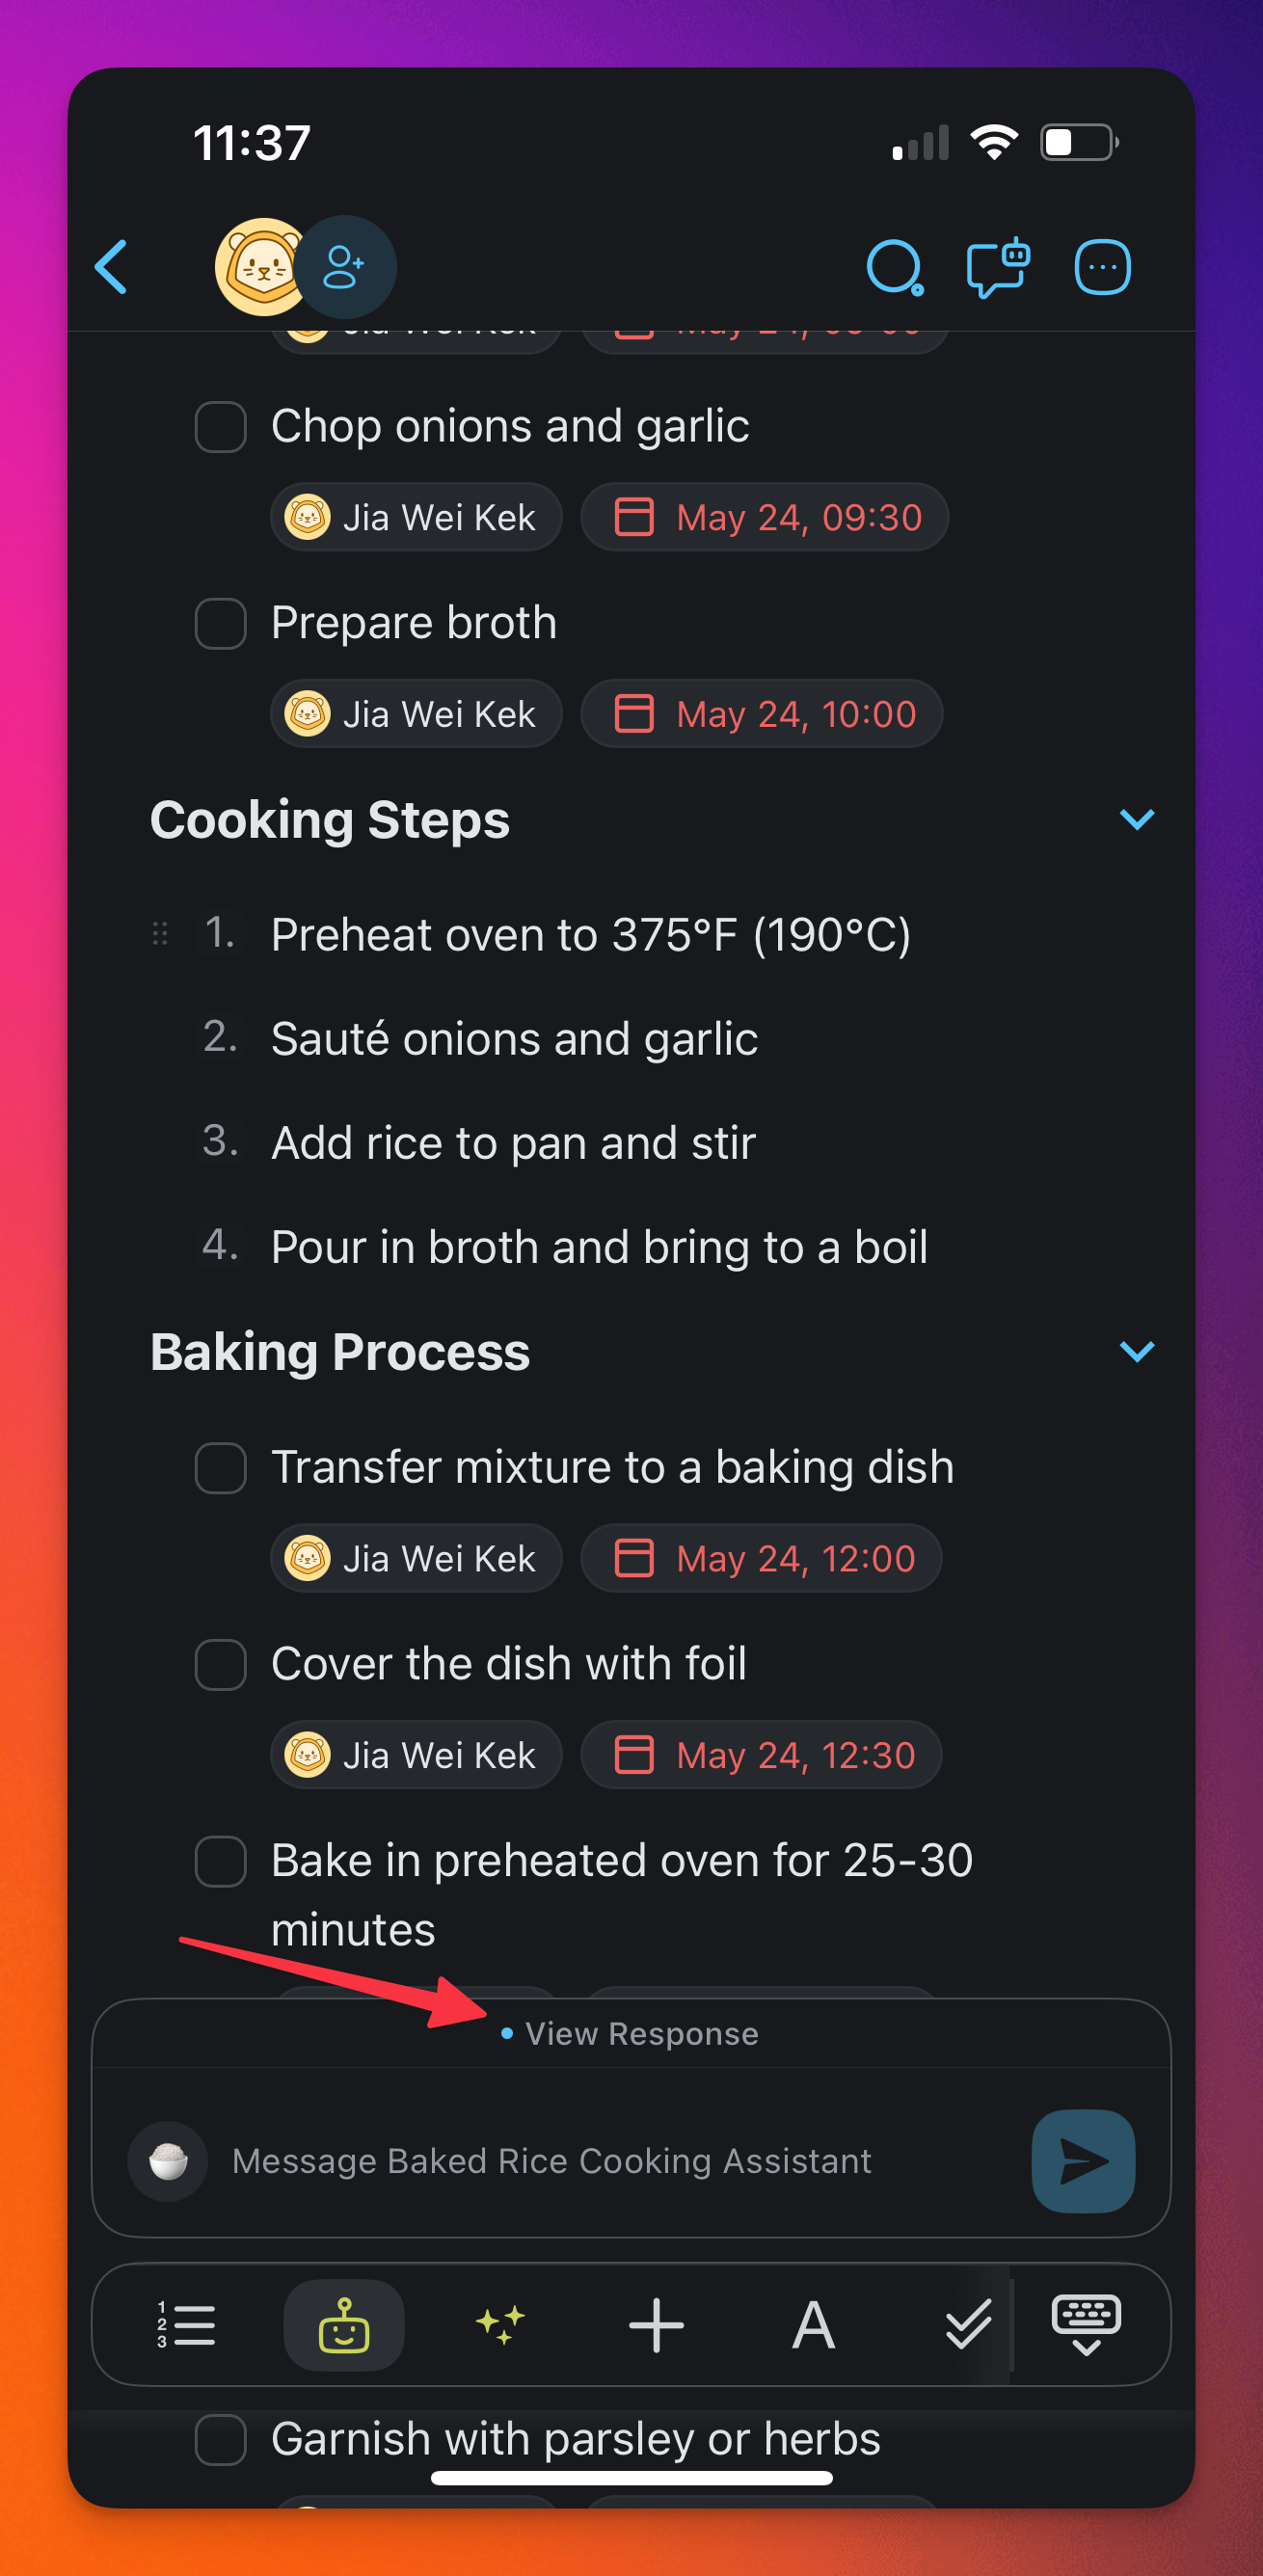
Task: Open search with magnifier icon
Action: click(x=893, y=267)
